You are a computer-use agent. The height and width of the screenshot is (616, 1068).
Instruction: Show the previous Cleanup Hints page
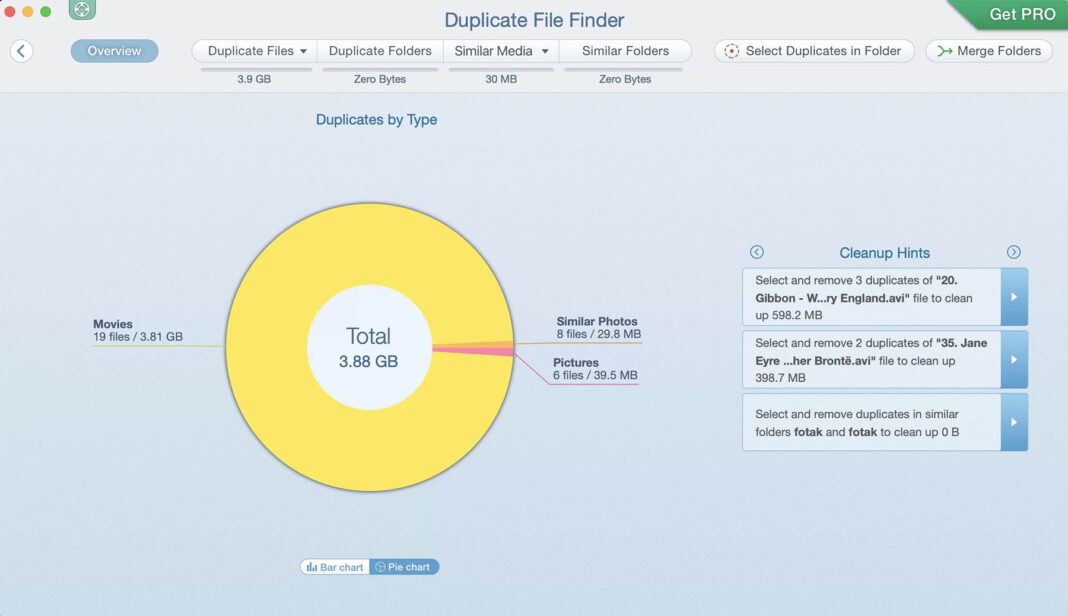point(757,252)
